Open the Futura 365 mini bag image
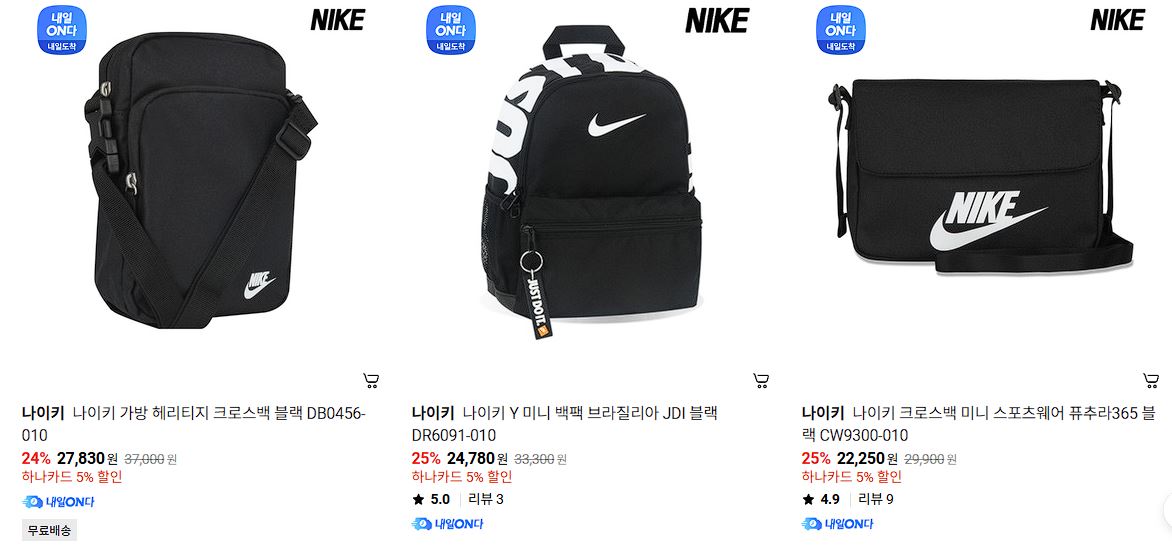The height and width of the screenshot is (546, 1172). (x=981, y=175)
